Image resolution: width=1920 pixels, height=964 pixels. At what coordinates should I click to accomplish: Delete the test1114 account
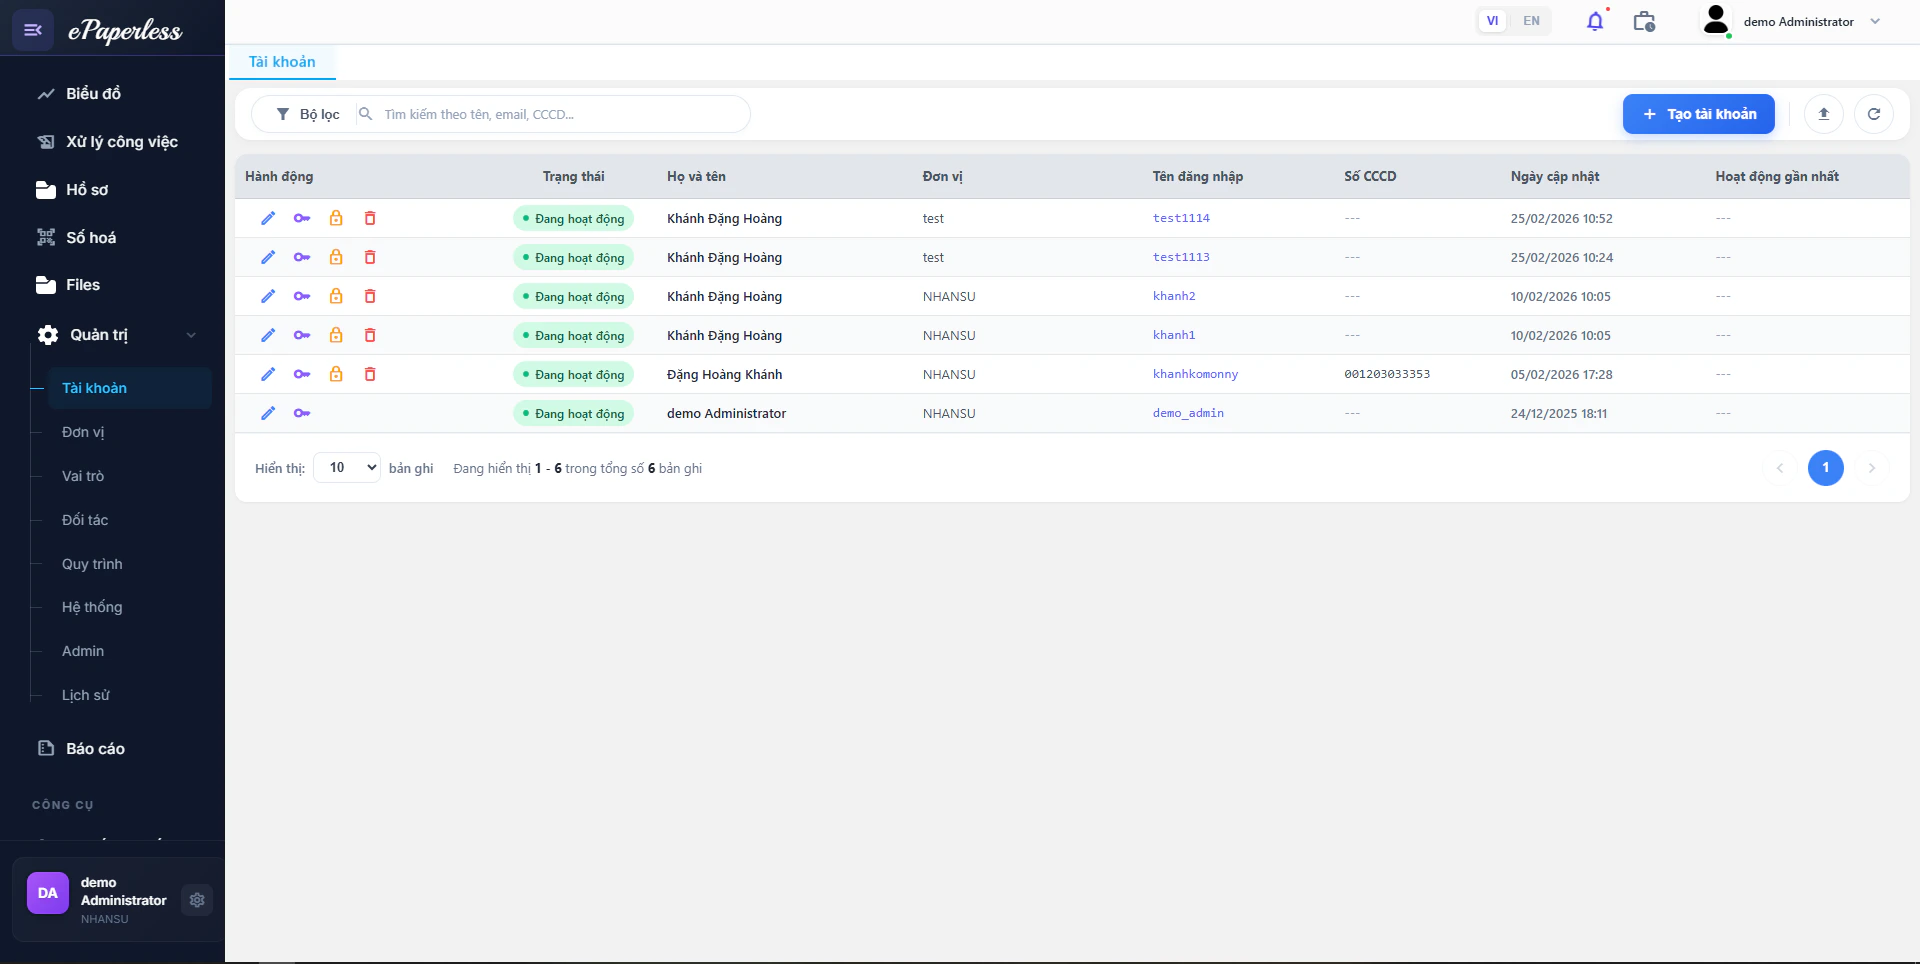[370, 218]
